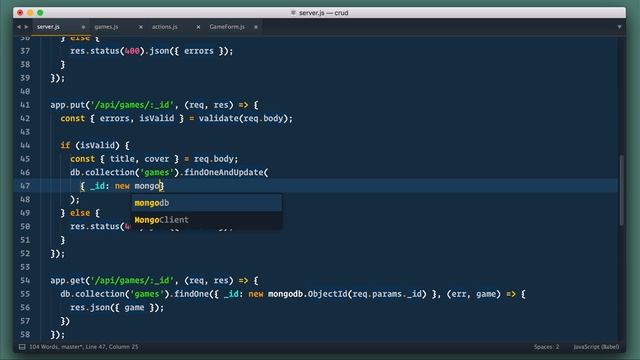Open the Spaces: 2 indentation menu
Viewport: 640px width, 360px height.
(546, 347)
